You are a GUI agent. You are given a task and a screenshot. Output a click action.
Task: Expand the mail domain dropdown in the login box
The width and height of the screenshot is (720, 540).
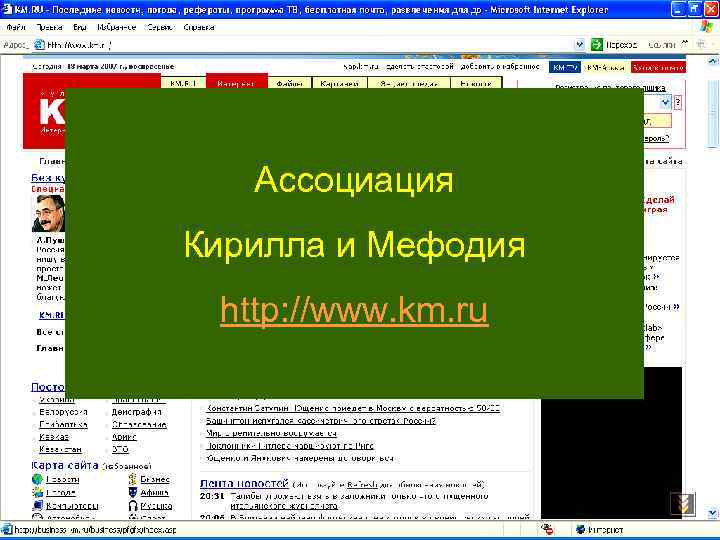[x=665, y=103]
